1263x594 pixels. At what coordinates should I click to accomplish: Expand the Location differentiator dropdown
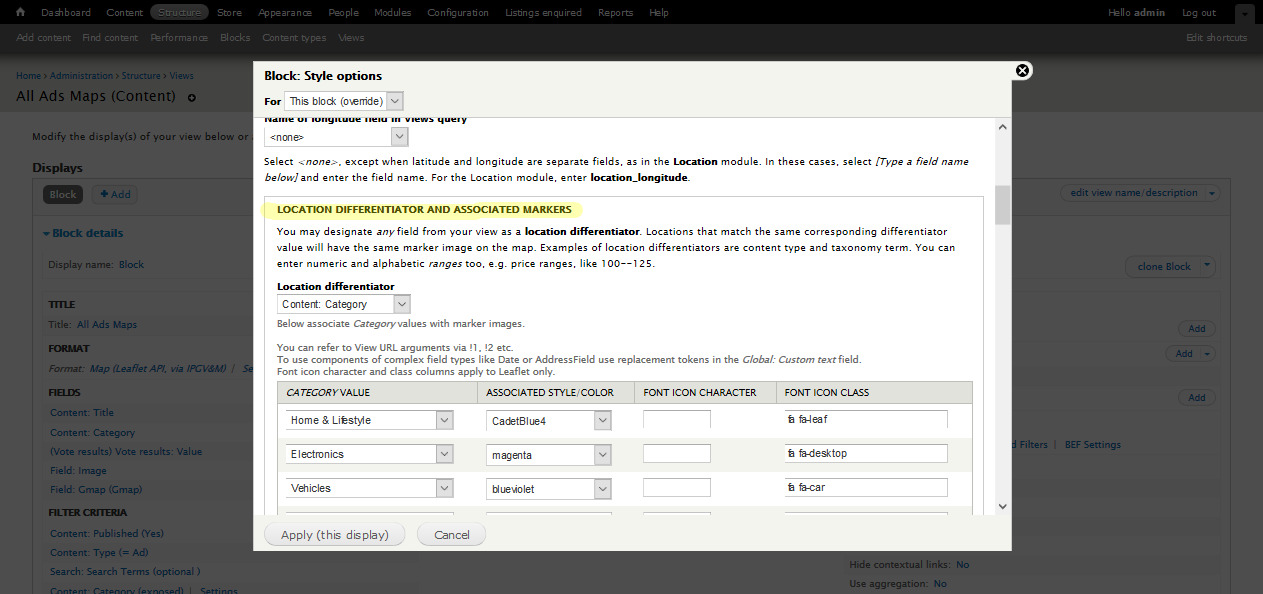[x=343, y=304]
